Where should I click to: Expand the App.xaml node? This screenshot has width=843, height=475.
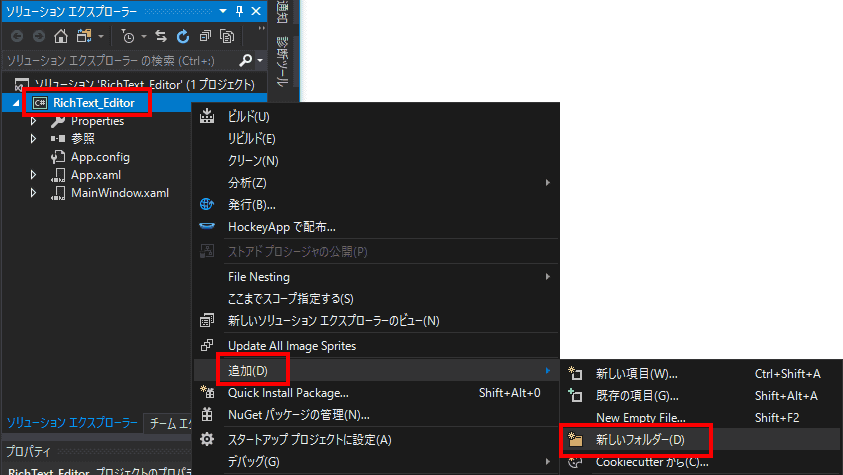(33, 175)
